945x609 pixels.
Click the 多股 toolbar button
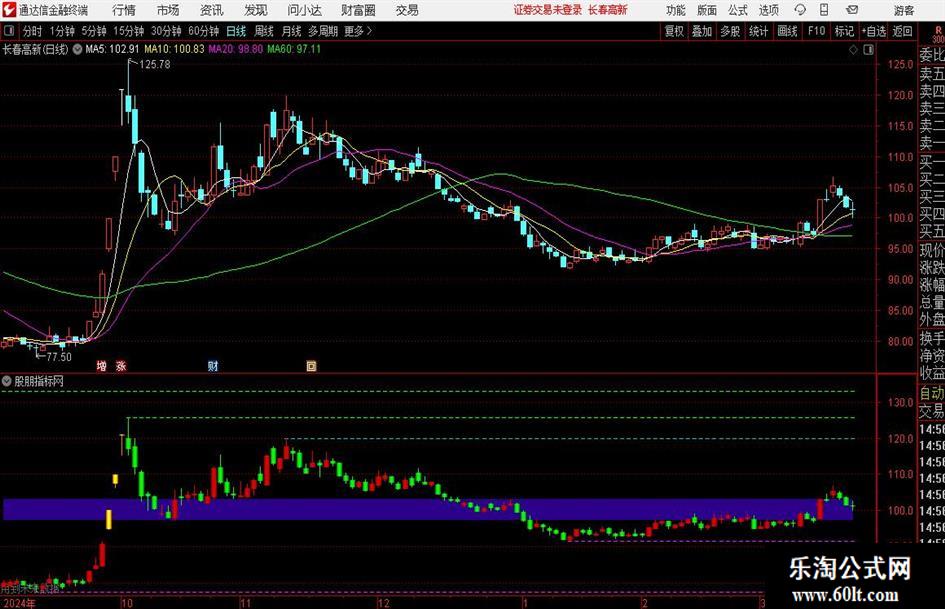click(x=730, y=31)
